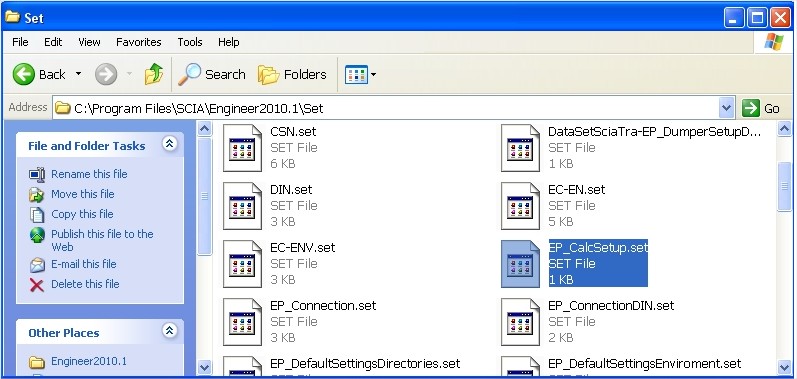Click the EC-EN.set file name
This screenshot has height=379, width=797.
pyautogui.click(x=577, y=190)
